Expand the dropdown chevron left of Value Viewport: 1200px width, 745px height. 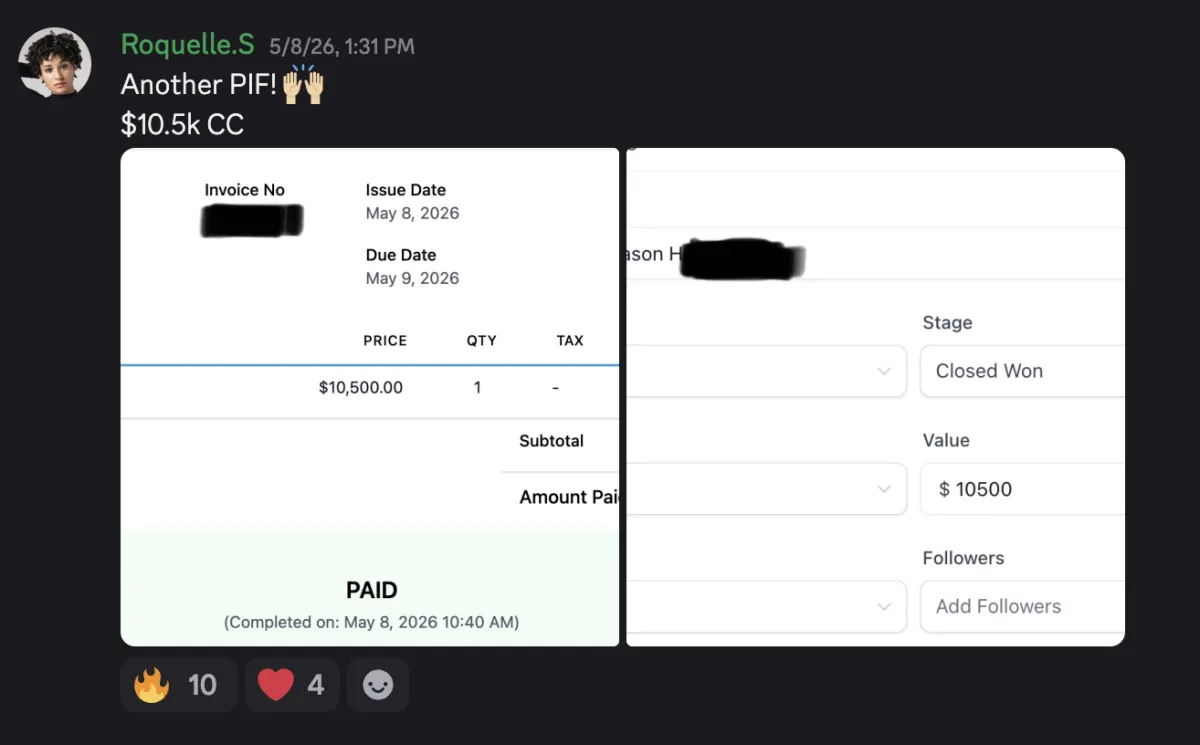884,489
